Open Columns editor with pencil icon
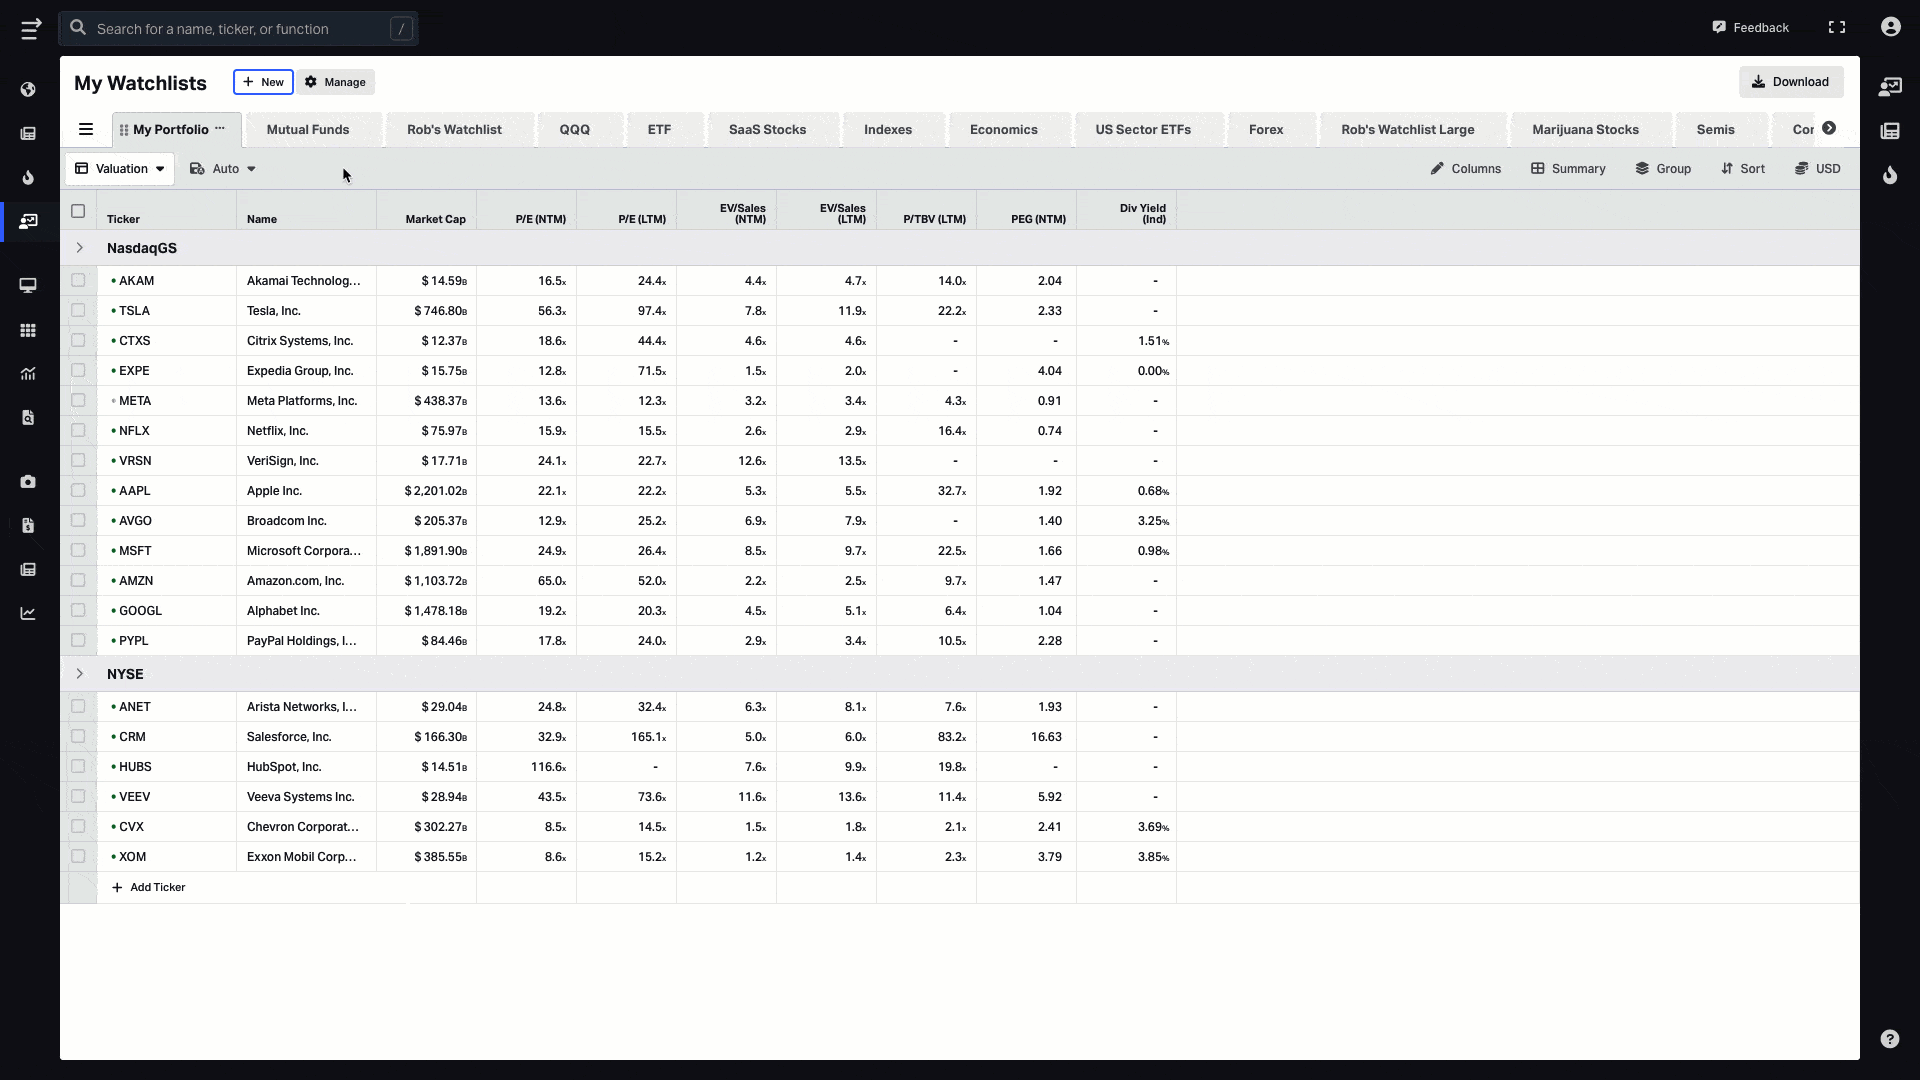The image size is (1920, 1080). [1465, 169]
